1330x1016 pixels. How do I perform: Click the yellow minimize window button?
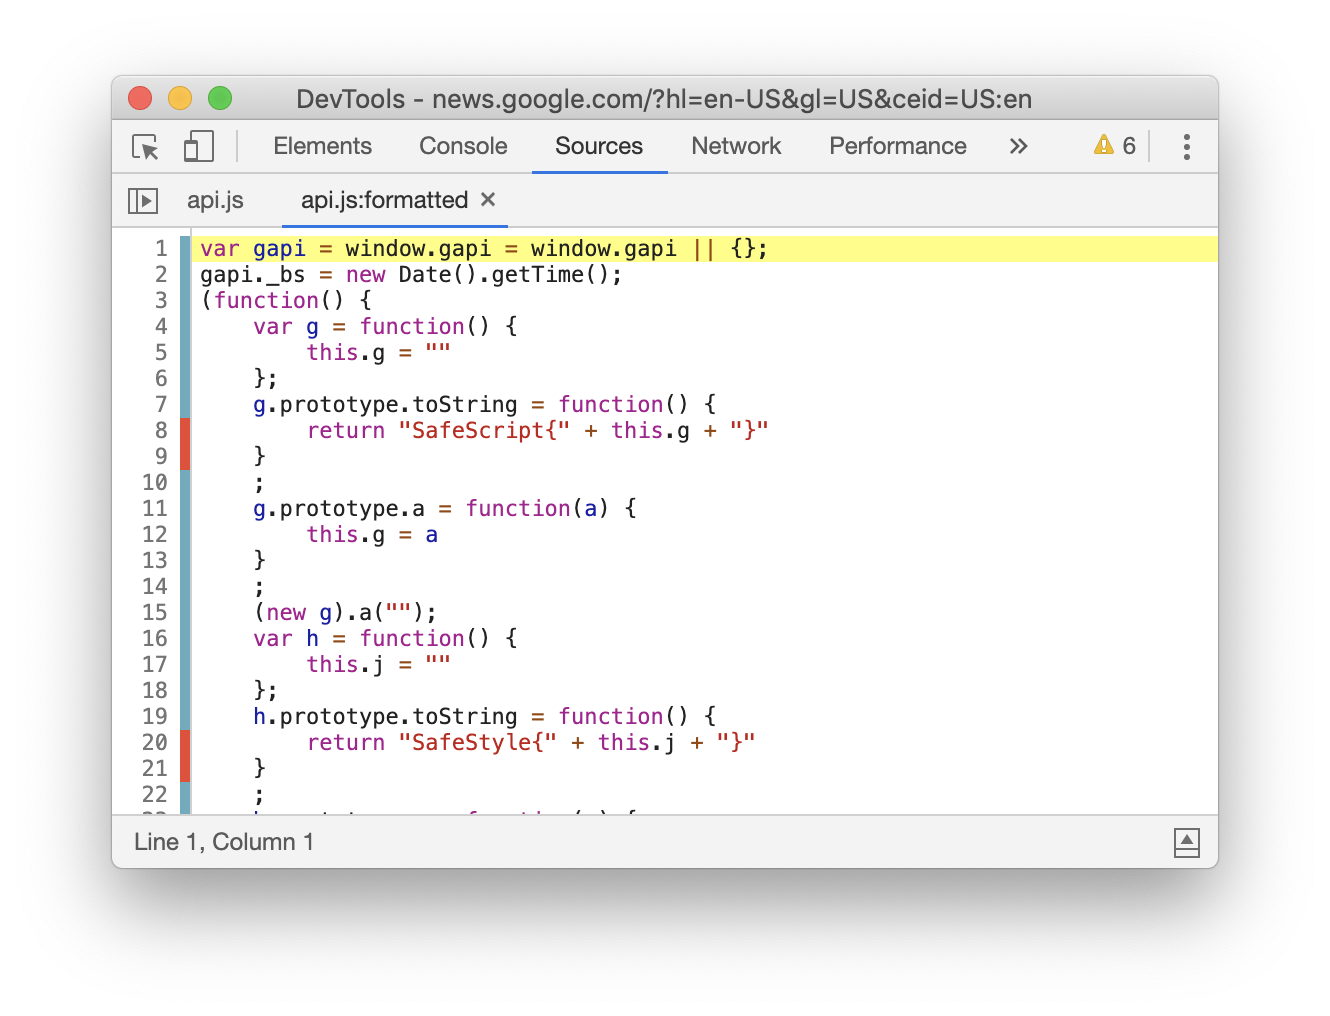point(180,98)
